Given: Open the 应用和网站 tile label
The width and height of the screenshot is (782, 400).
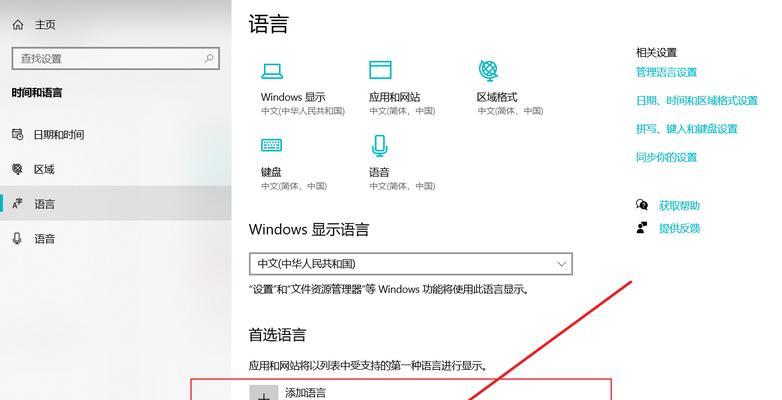Looking at the screenshot, I should (x=394, y=97).
